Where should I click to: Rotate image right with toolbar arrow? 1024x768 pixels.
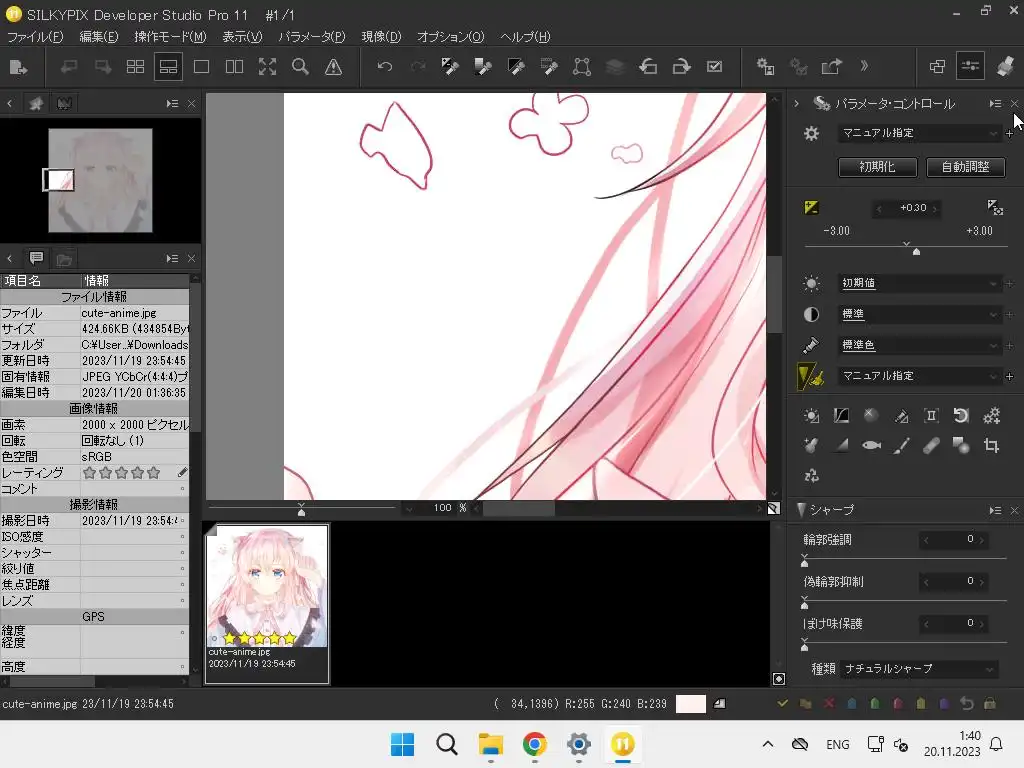681,67
